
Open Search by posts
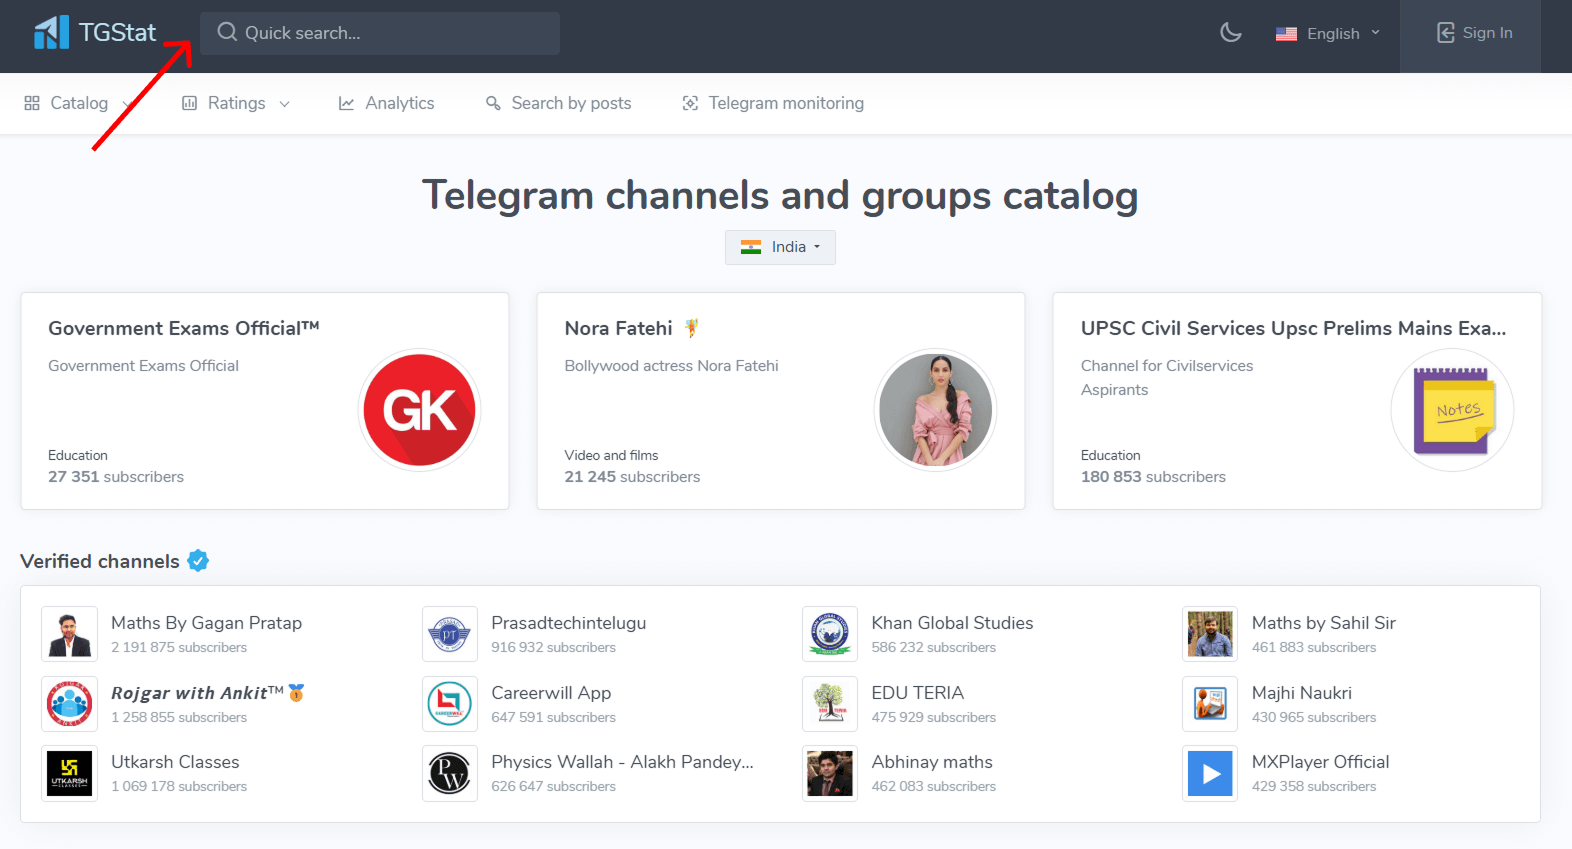(x=558, y=103)
